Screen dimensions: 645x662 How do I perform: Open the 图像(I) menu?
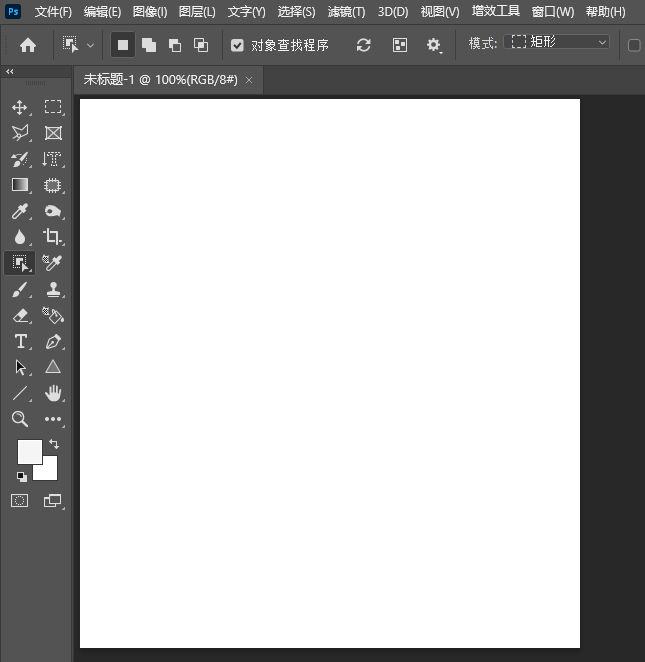pos(150,11)
